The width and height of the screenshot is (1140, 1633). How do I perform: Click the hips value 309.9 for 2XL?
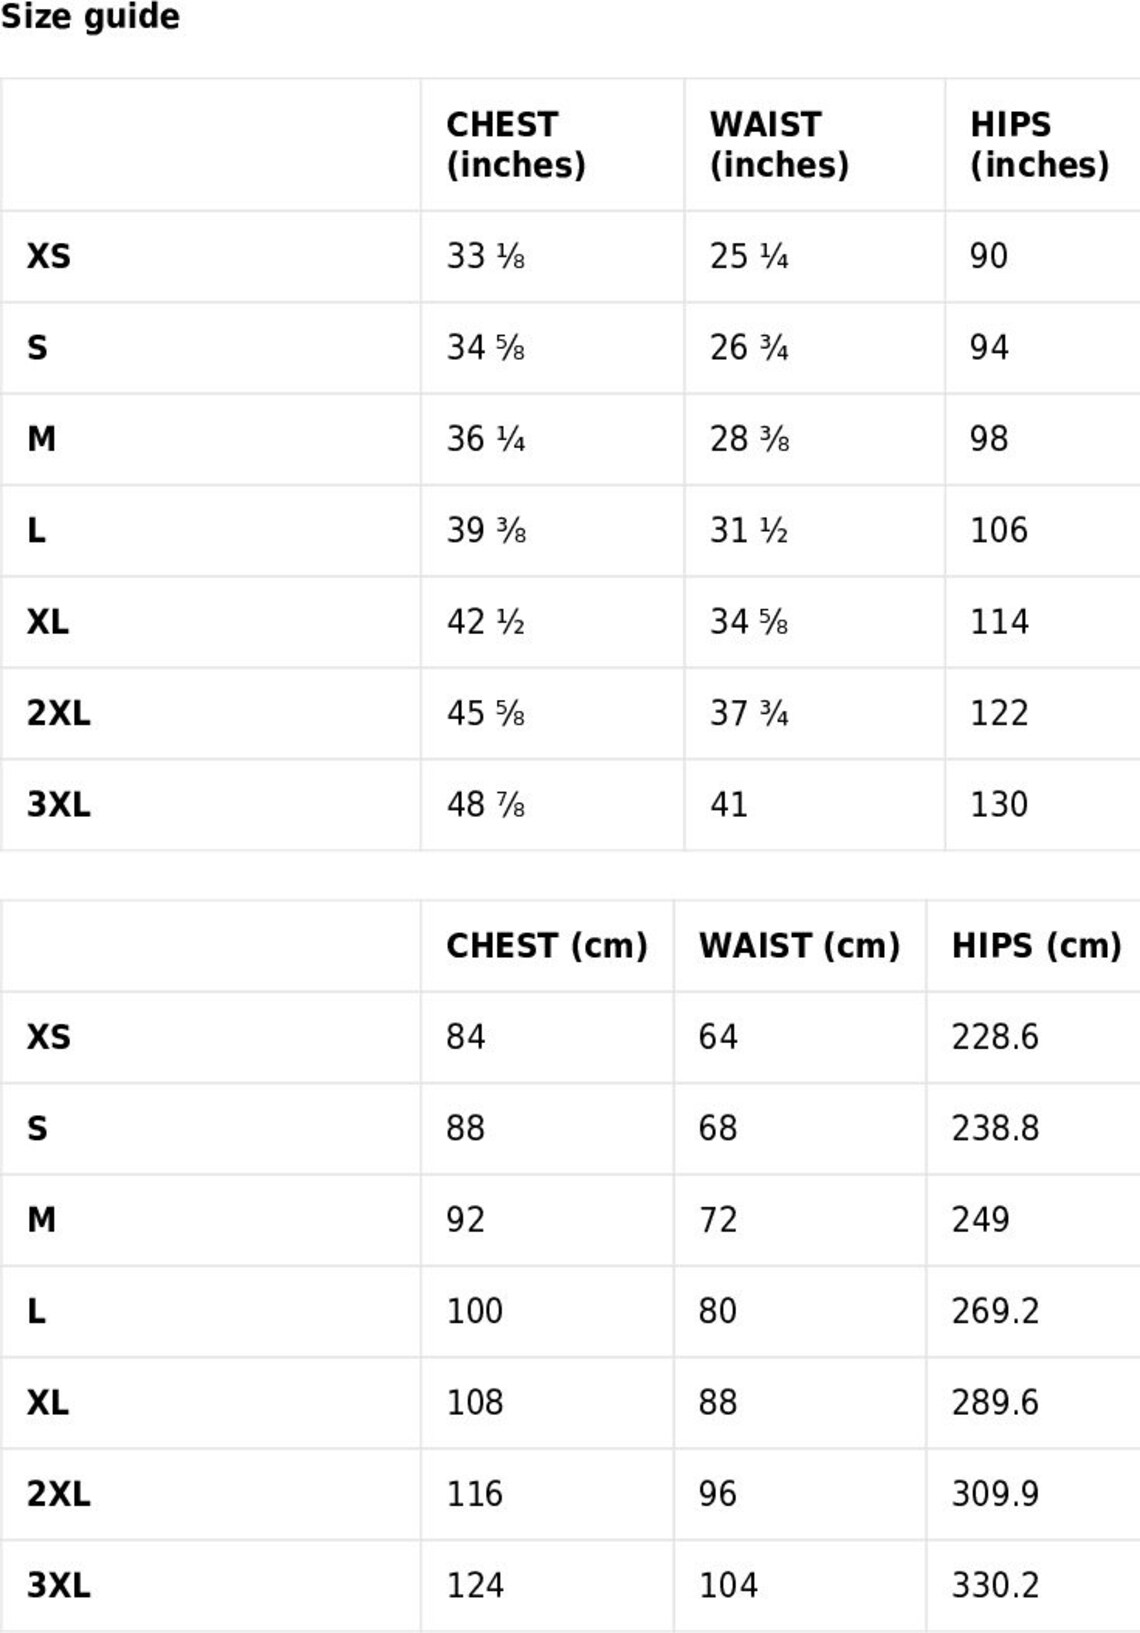coord(995,1494)
